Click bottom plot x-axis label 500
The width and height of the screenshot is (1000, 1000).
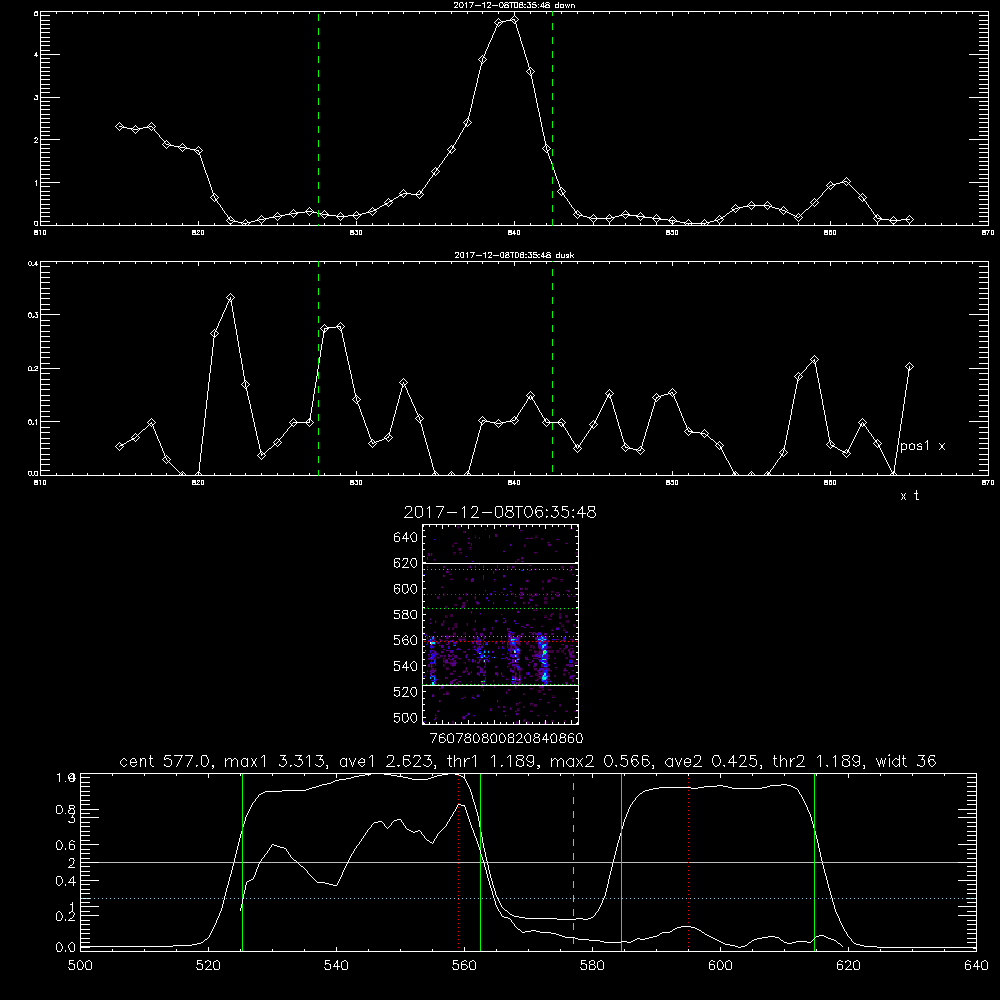[80, 966]
